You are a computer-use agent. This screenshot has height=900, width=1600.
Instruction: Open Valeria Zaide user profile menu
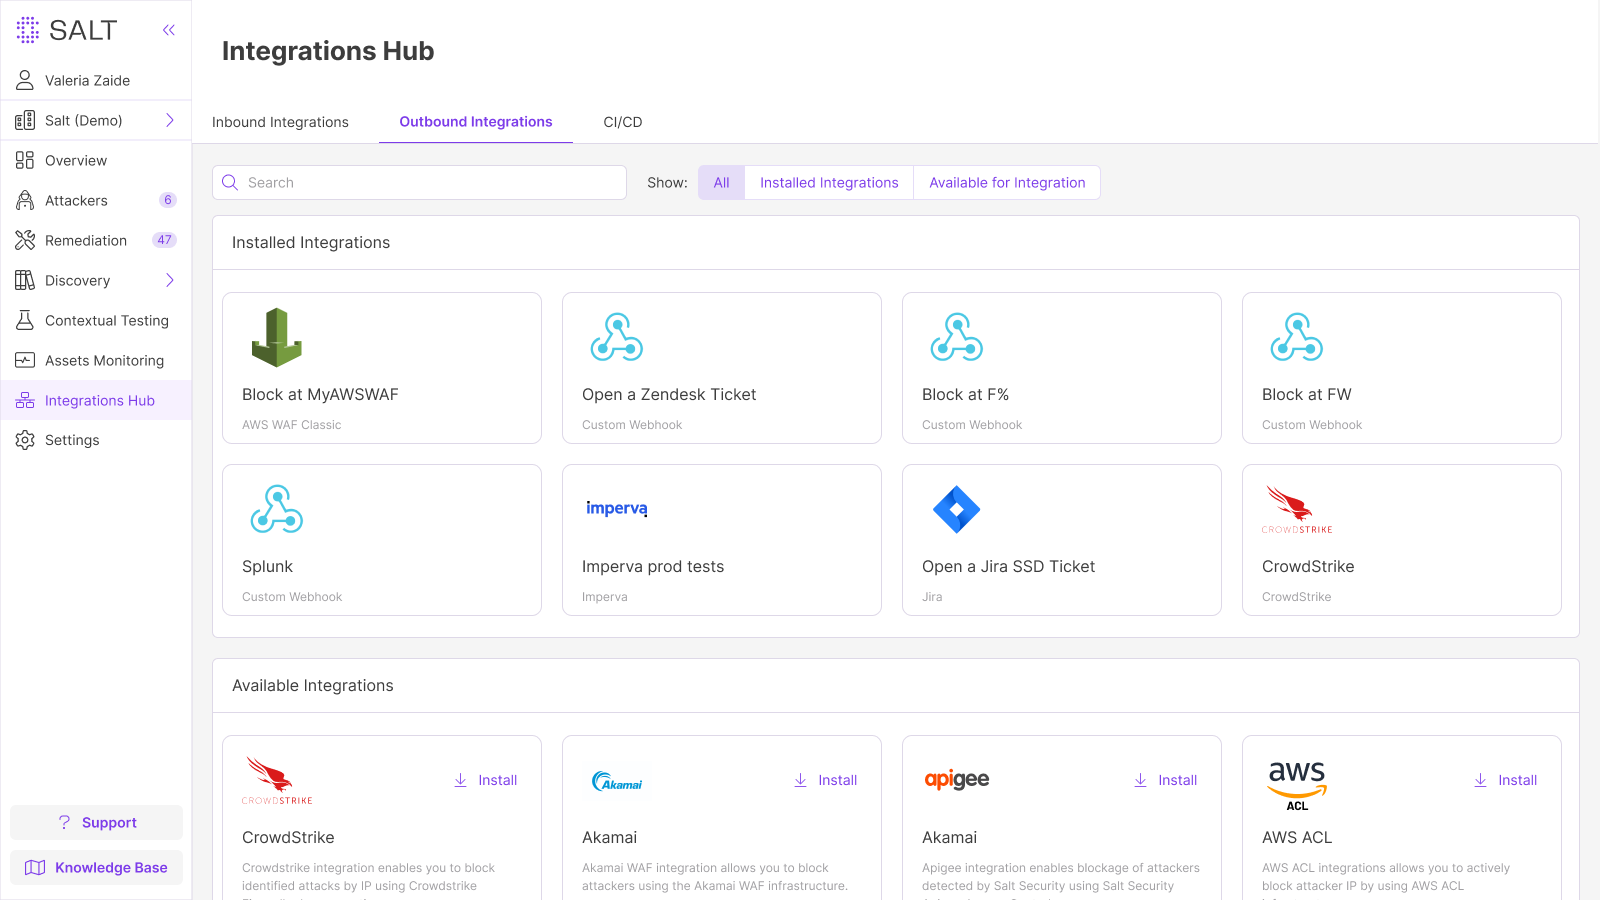[x=87, y=81]
